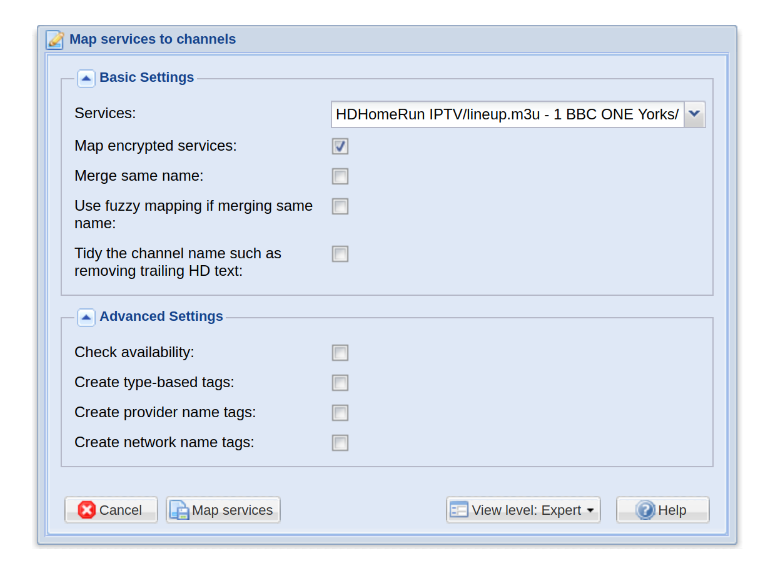Disable the Map encrypted services checkbox
Viewport: 769px width, 571px height.
tap(341, 146)
